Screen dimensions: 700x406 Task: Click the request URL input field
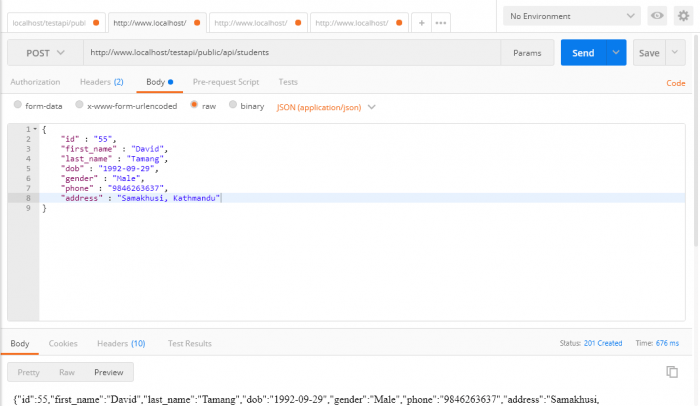pos(292,53)
